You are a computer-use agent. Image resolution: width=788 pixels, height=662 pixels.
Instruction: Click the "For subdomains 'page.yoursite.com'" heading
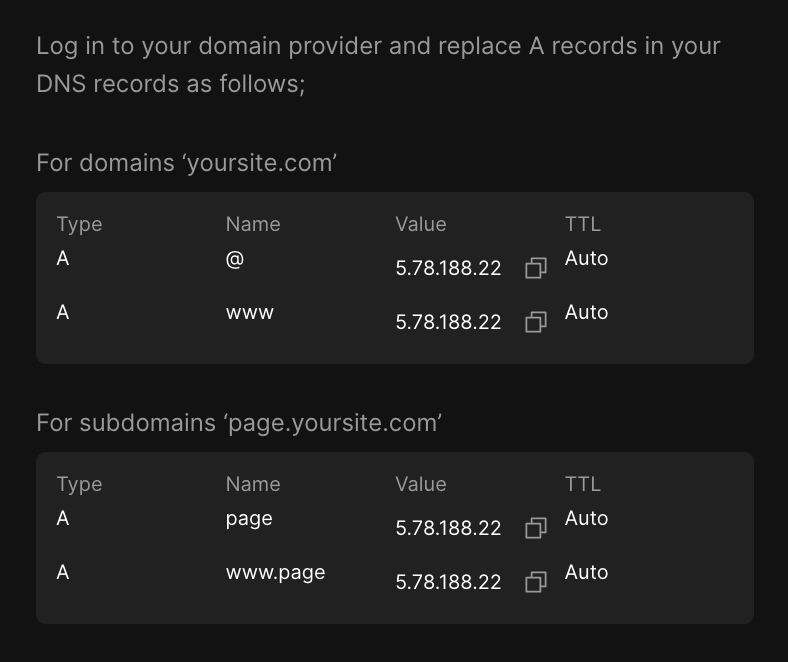(239, 423)
